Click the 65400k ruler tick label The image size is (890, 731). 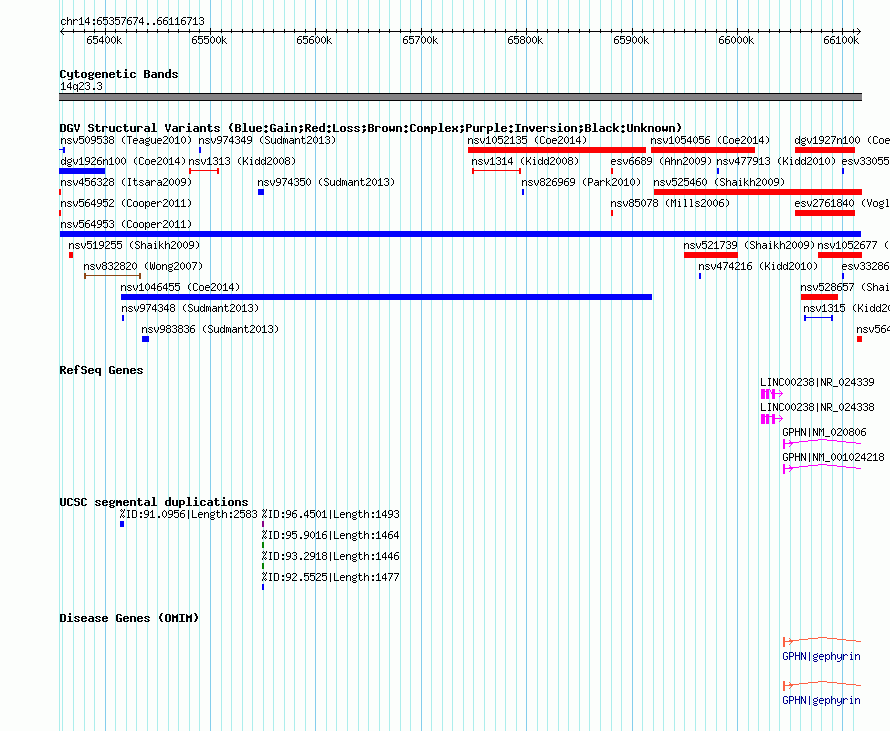pos(104,40)
